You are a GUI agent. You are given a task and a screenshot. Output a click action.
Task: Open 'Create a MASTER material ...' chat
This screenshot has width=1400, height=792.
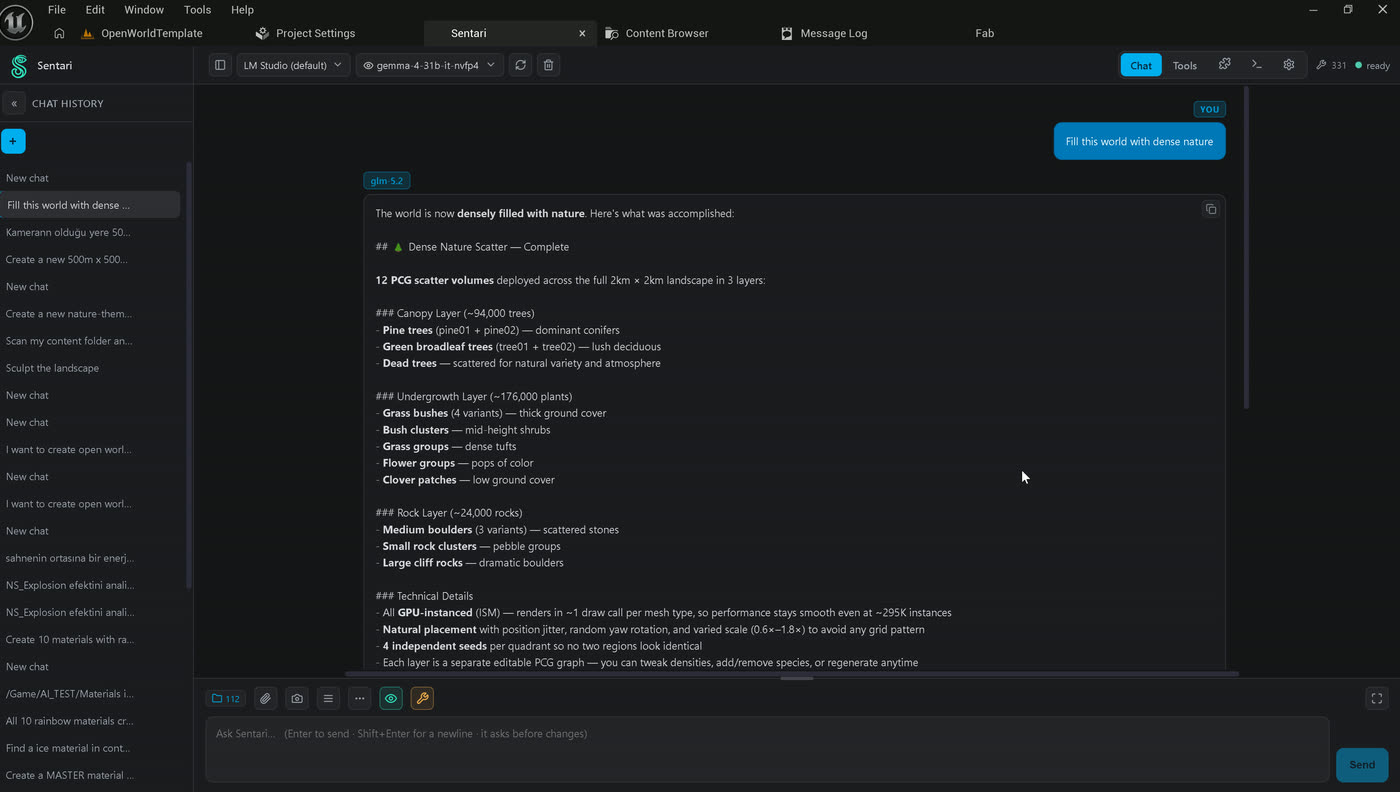[x=90, y=775]
